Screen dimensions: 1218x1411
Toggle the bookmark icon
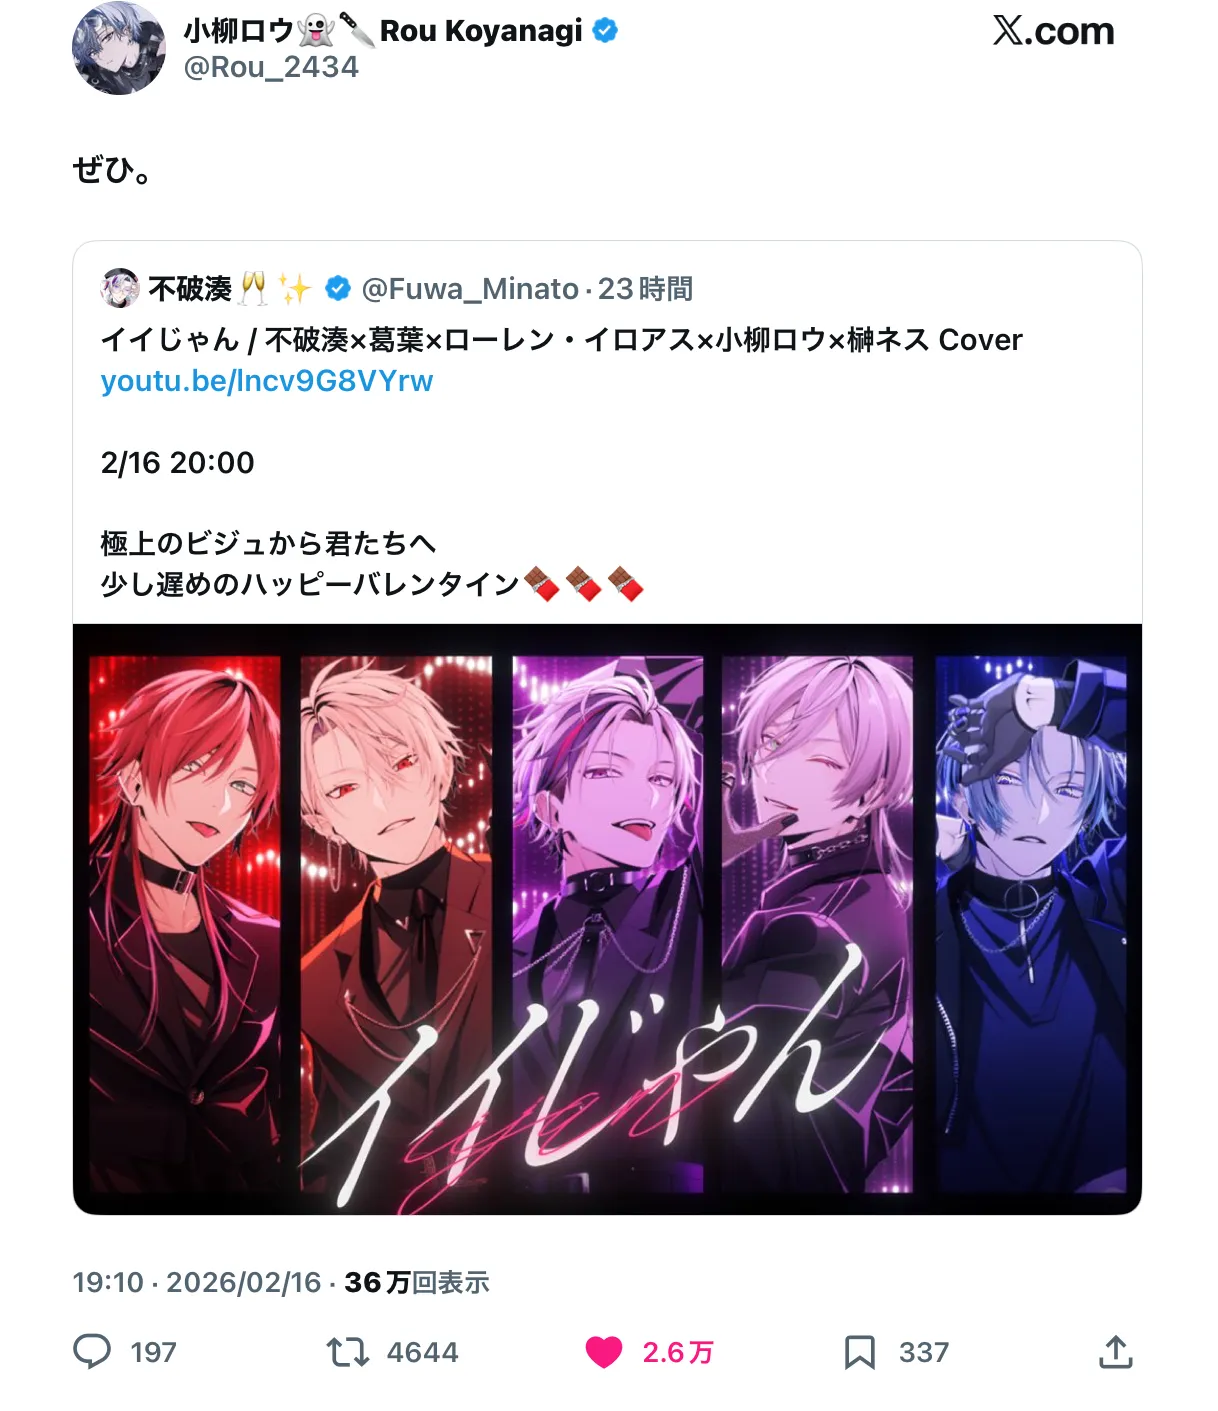pos(860,1353)
